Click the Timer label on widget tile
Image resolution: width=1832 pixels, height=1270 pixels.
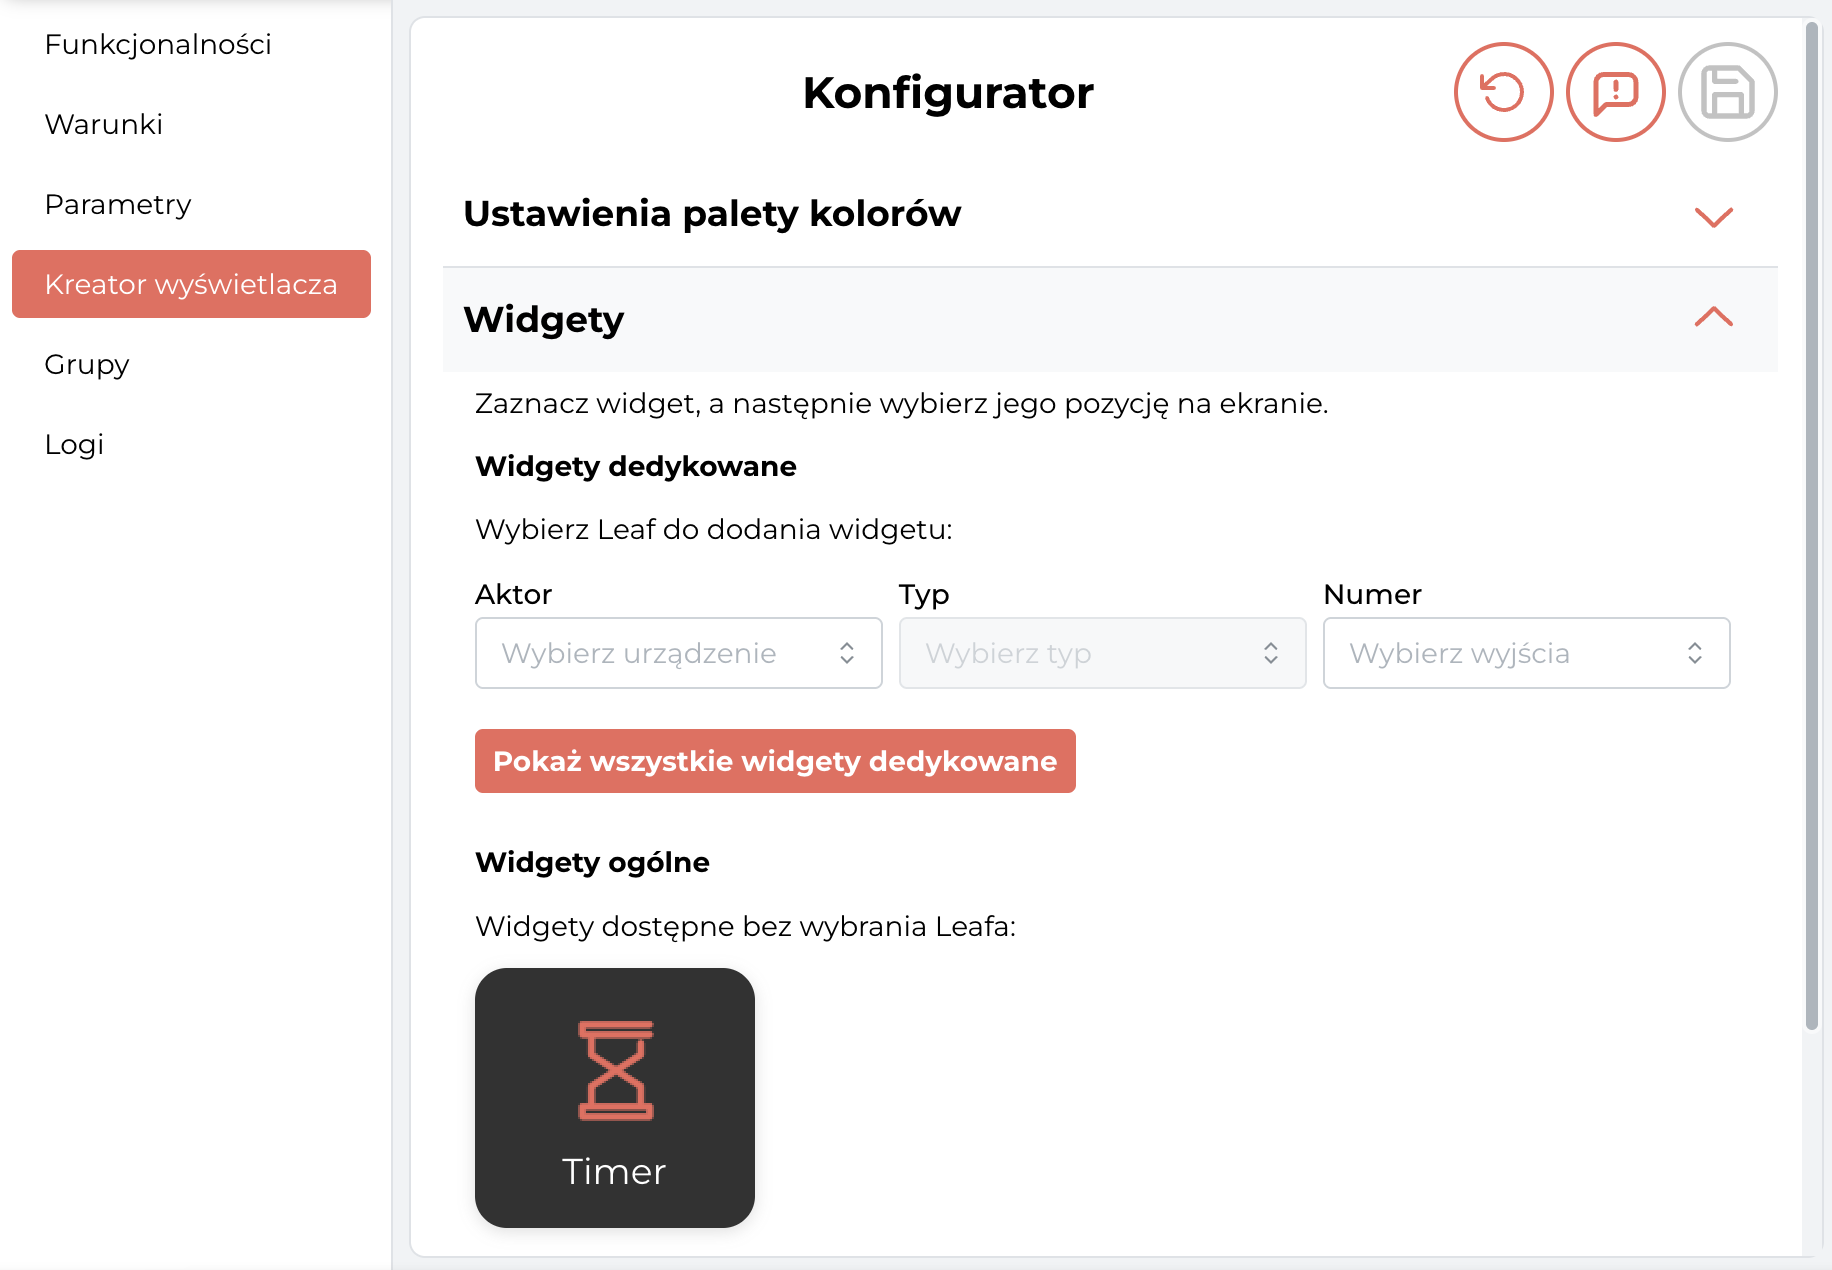(x=614, y=1171)
